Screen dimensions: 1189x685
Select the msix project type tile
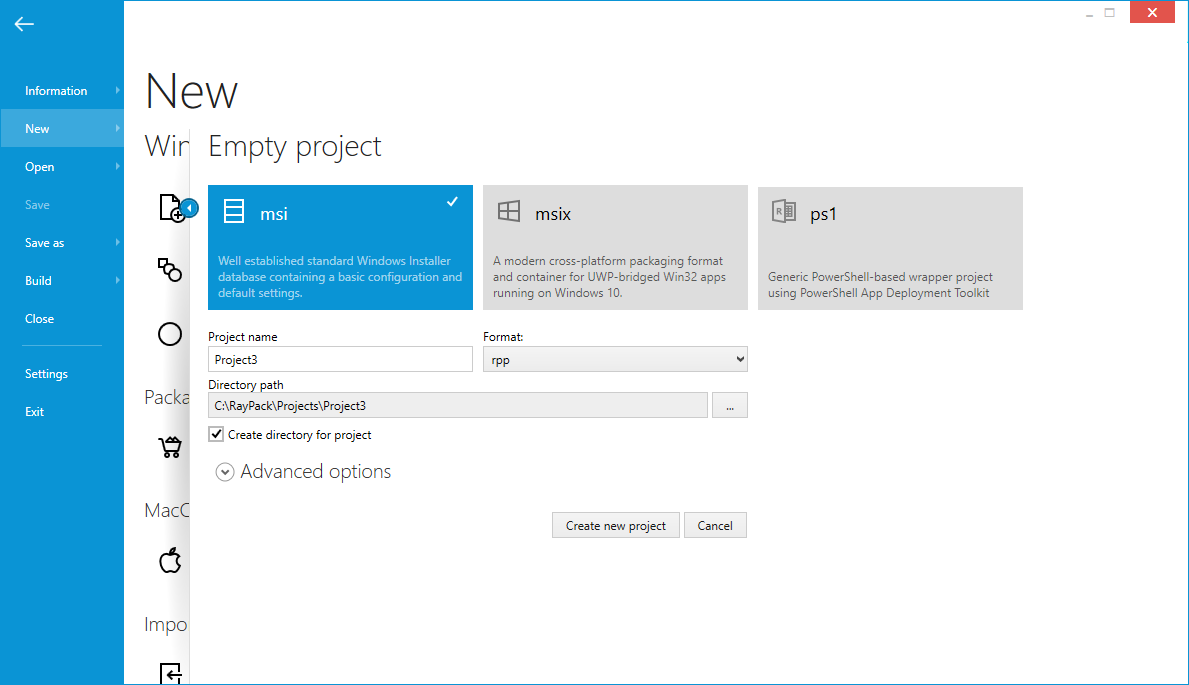[615, 247]
